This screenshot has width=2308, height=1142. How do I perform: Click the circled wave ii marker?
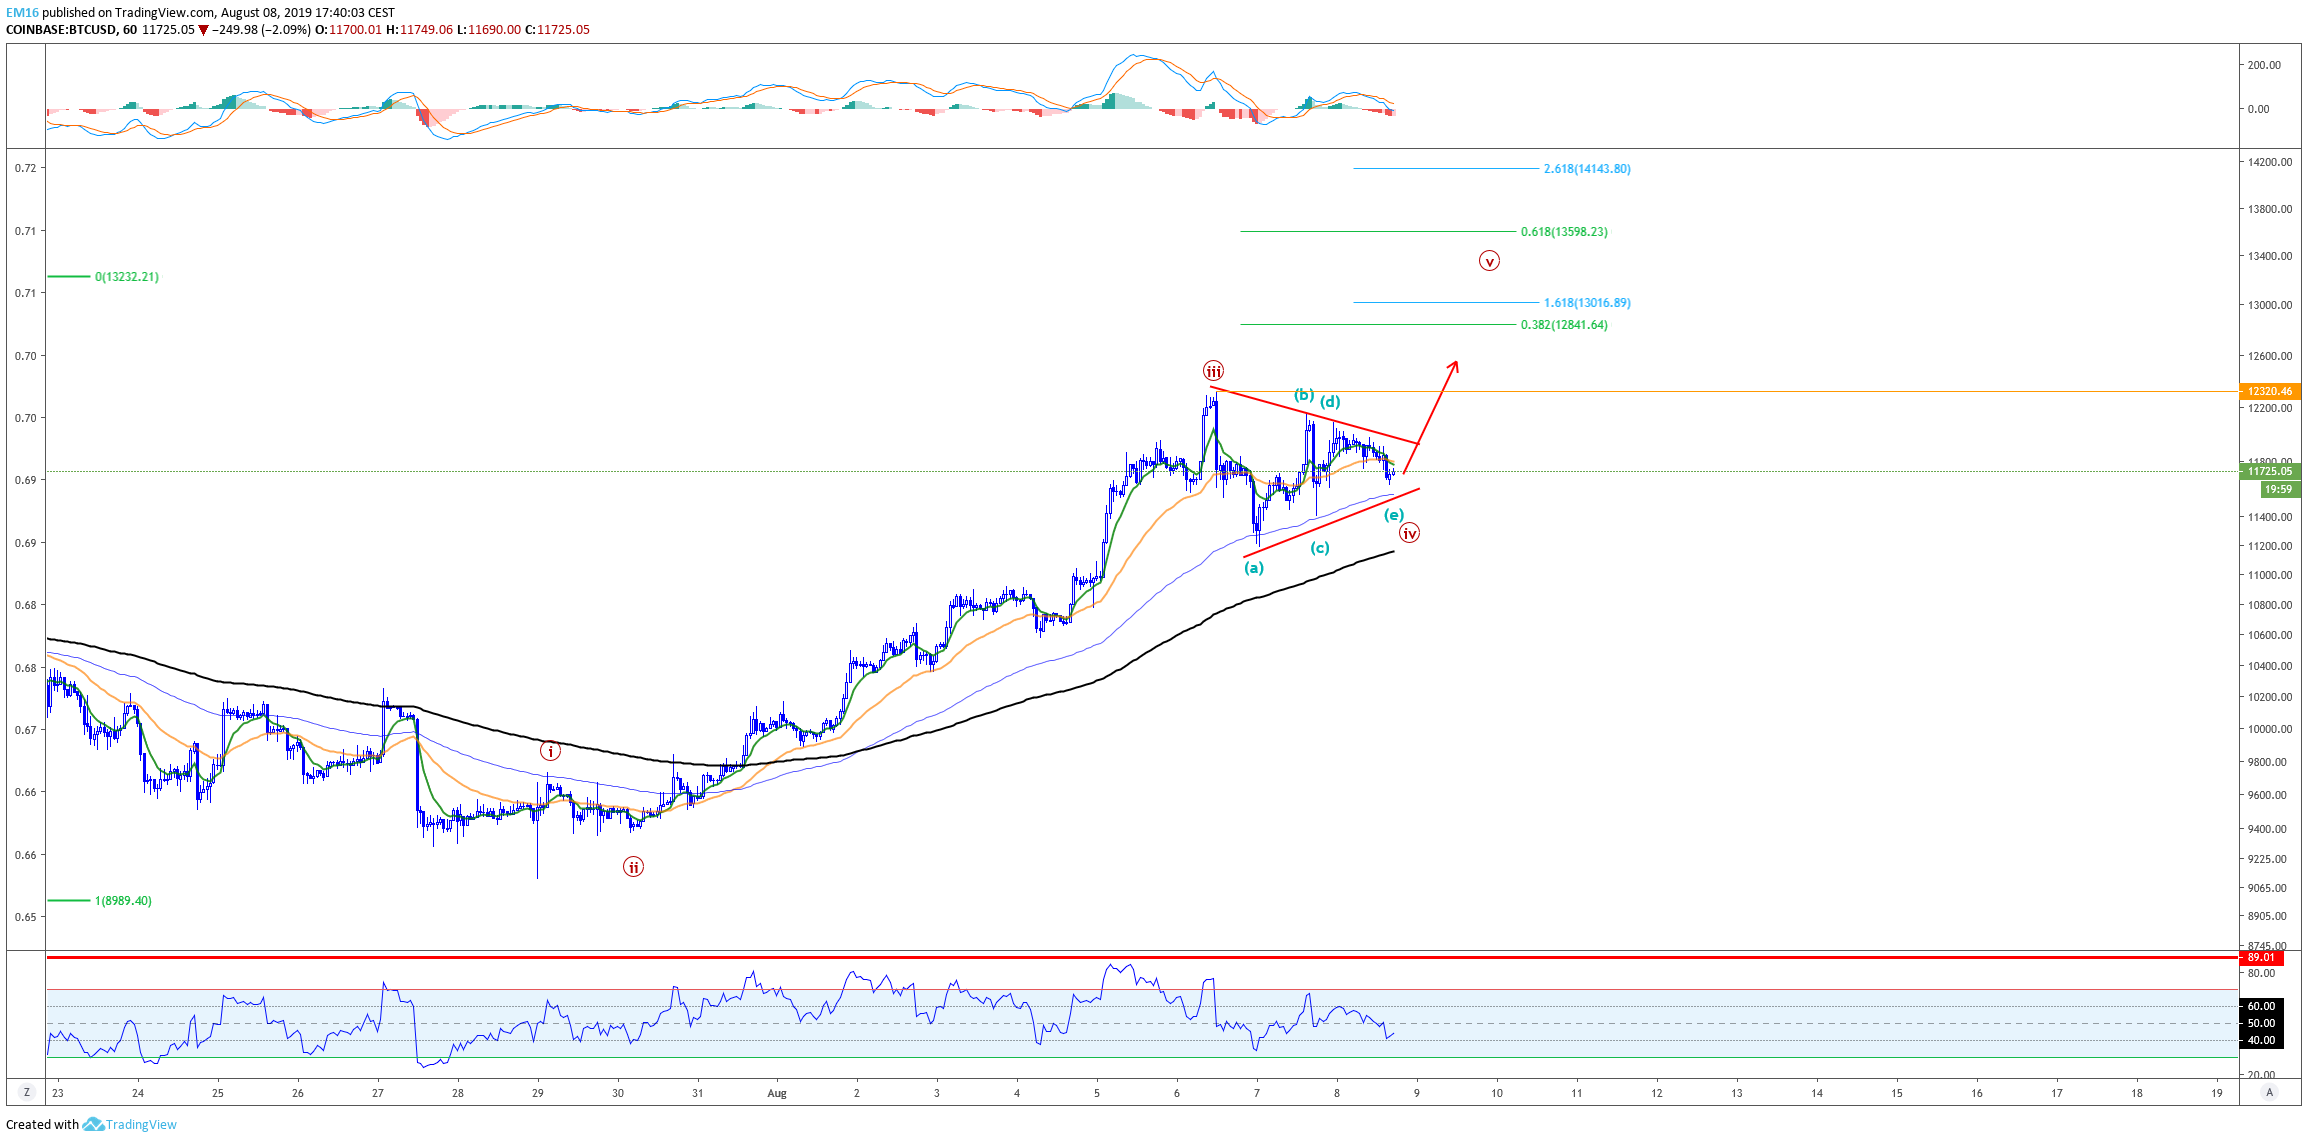click(633, 867)
